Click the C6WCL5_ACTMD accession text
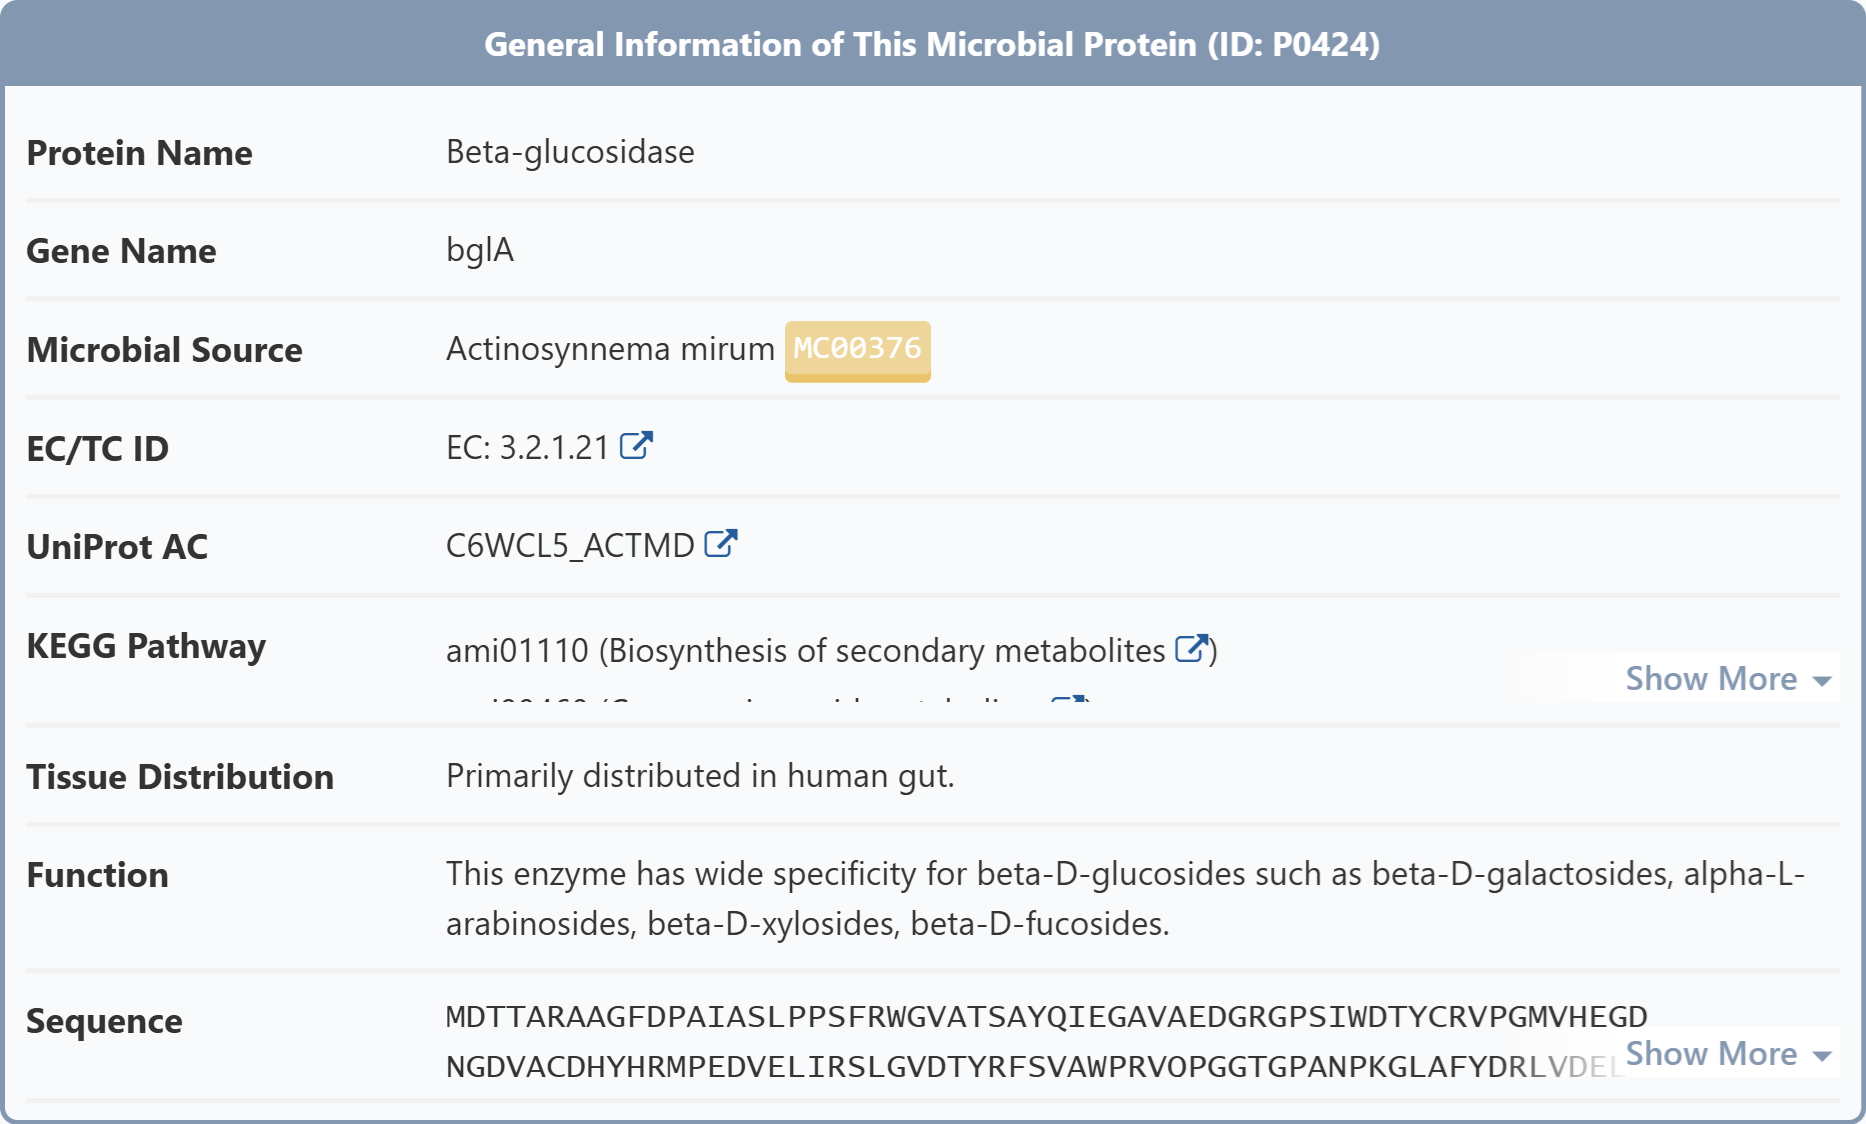Image resolution: width=1866 pixels, height=1124 pixels. 570,545
